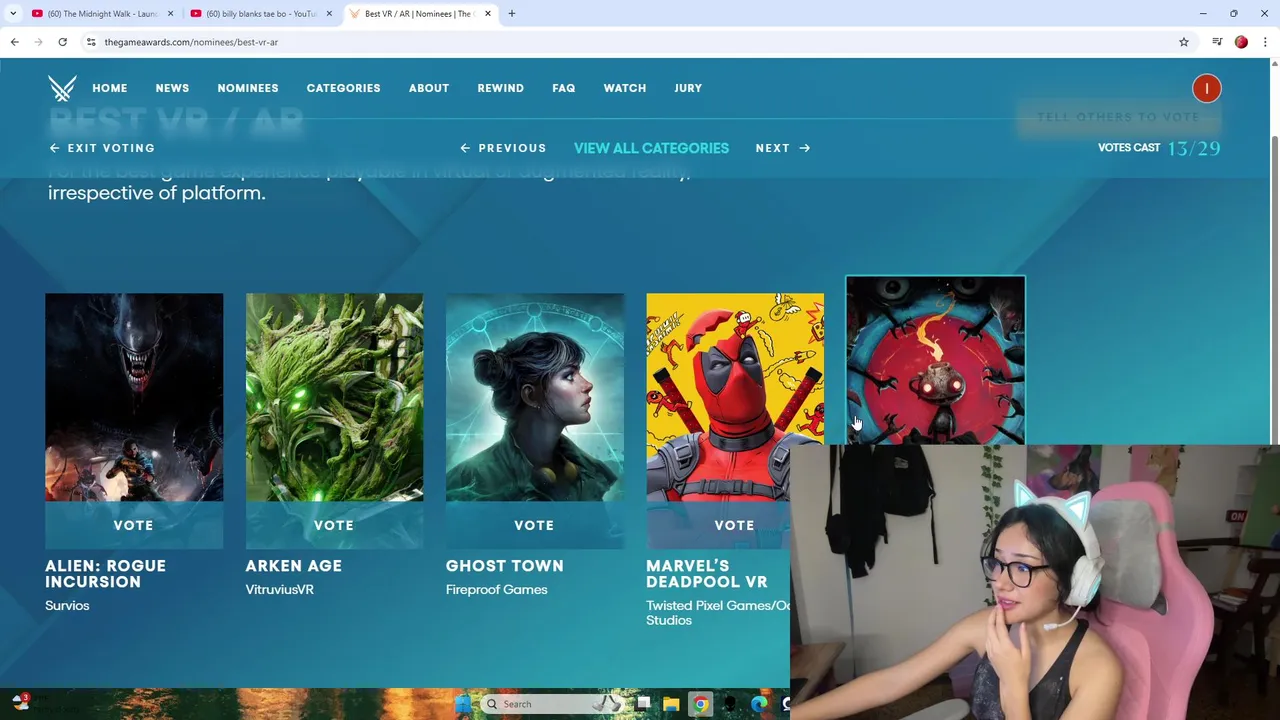The image size is (1280, 720).
Task: Open the site information icon in address bar
Action: pyautogui.click(x=91, y=42)
